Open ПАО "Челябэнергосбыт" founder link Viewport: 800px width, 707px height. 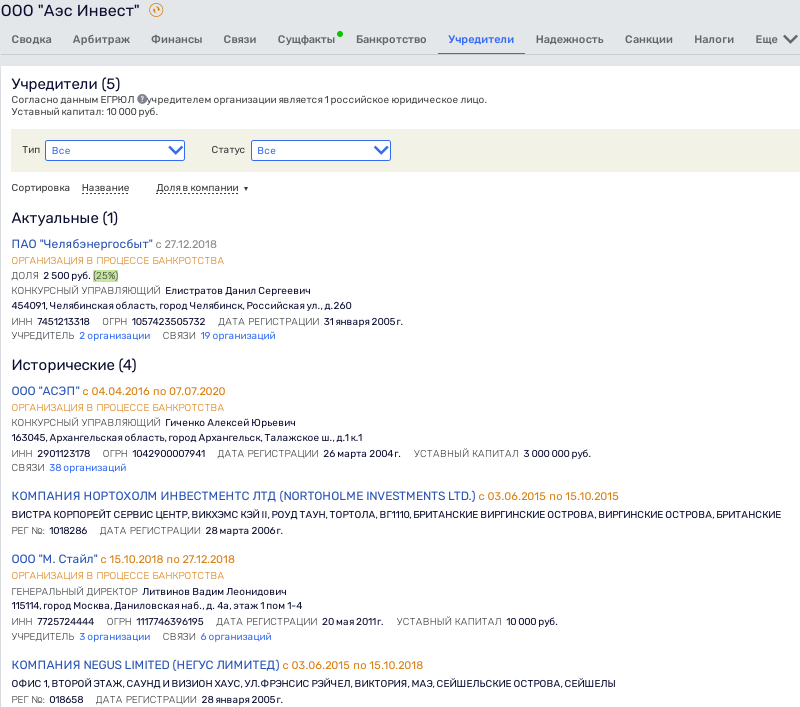pyautogui.click(x=82, y=244)
